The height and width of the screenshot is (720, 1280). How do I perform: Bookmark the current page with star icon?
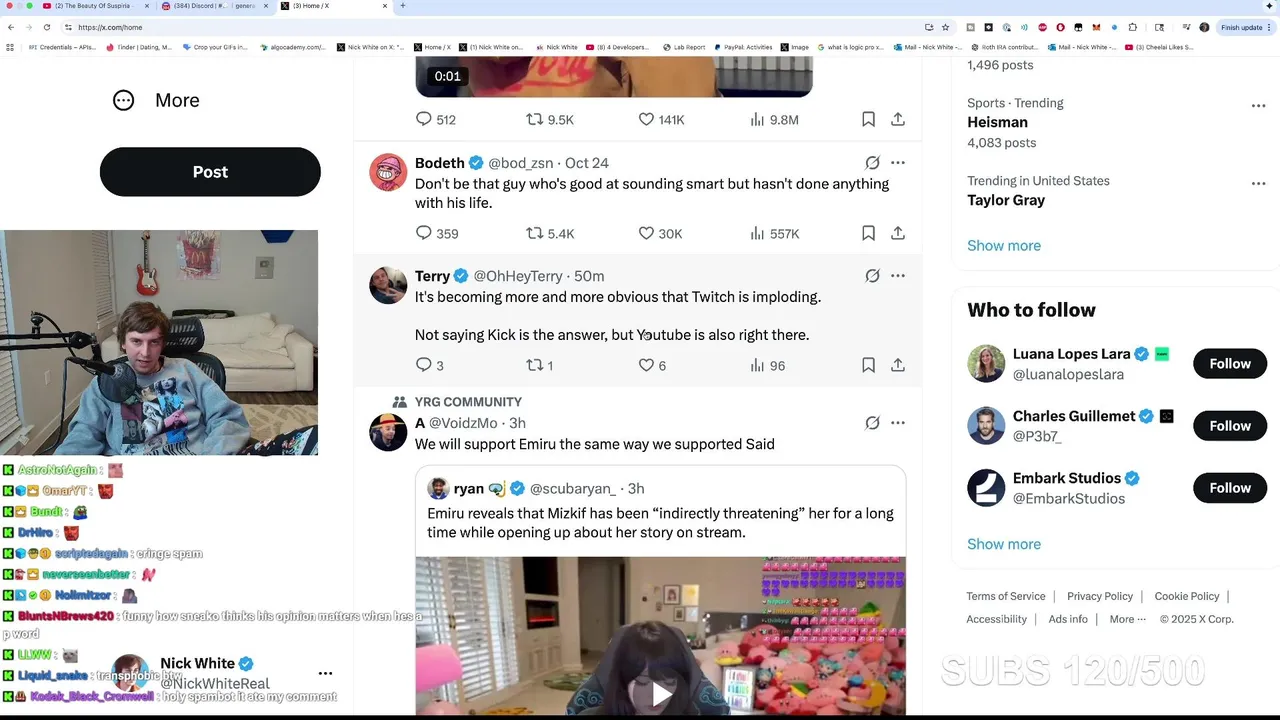(x=945, y=27)
